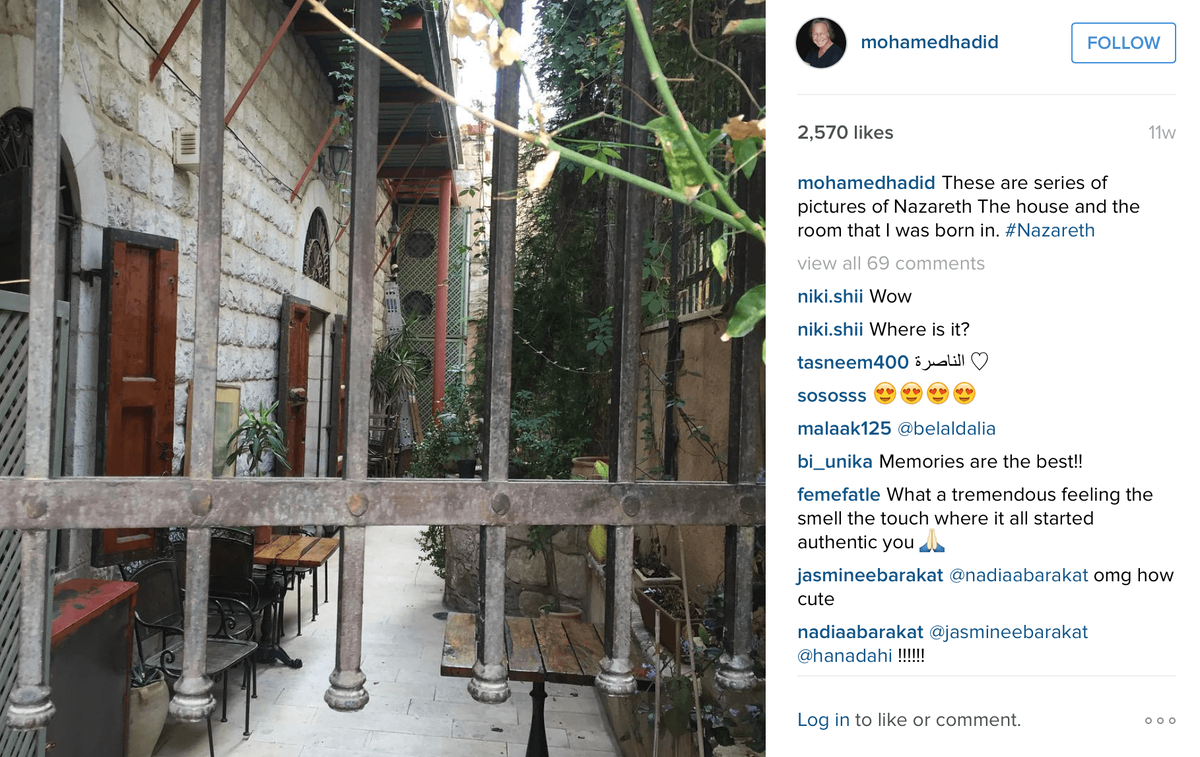Open niki.shii profile from Wow comment
This screenshot has height=757, width=1200.
[831, 296]
